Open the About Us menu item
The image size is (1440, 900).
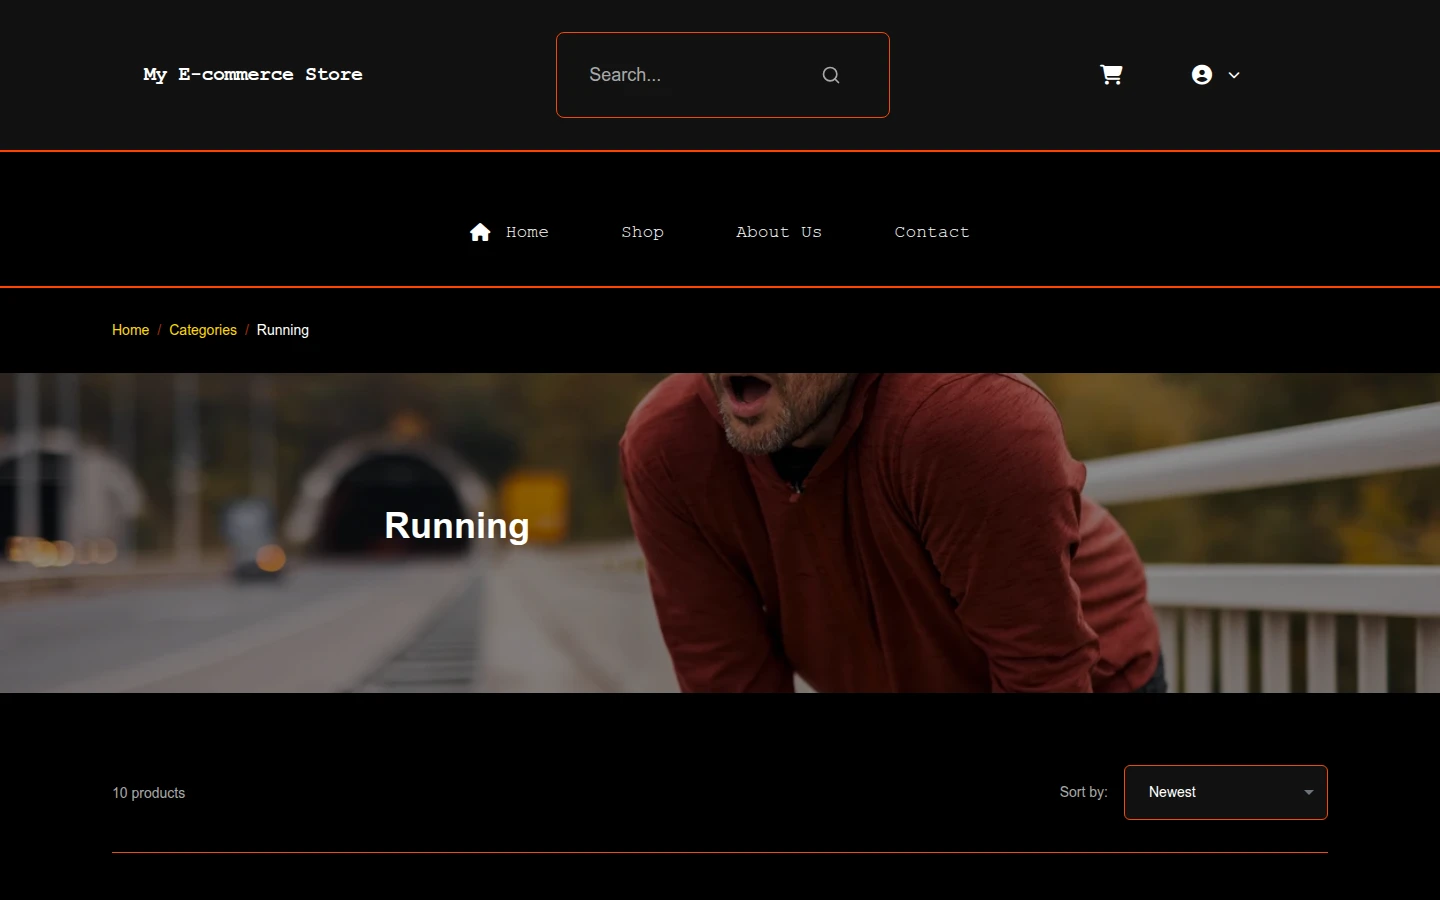coord(779,232)
